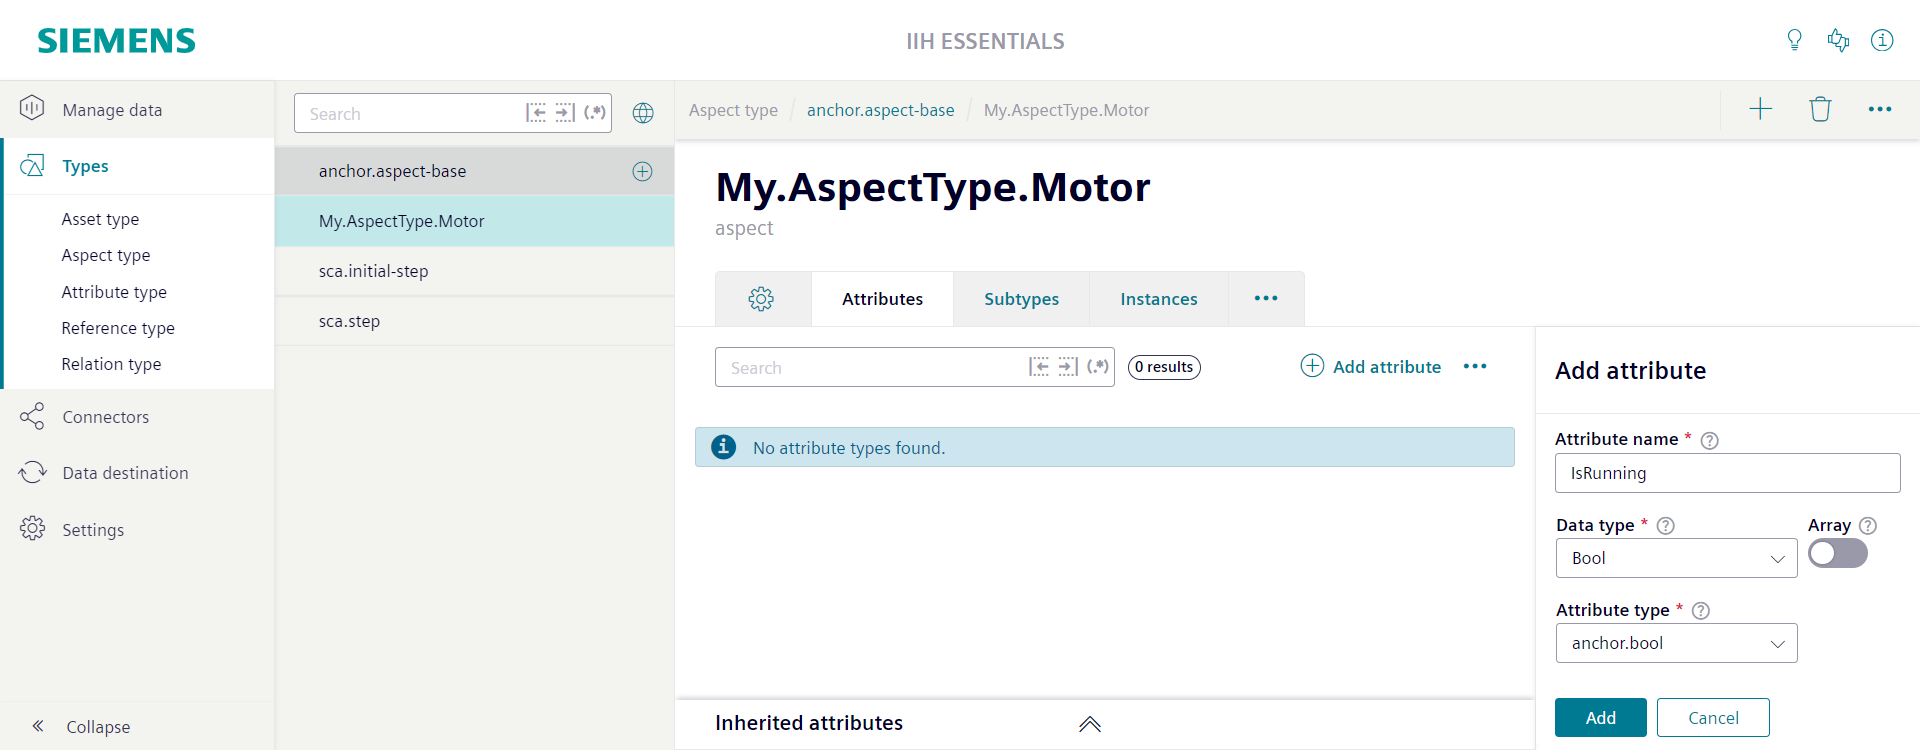The height and width of the screenshot is (750, 1920).
Task: Open Relation type in sidebar
Action: 111,364
